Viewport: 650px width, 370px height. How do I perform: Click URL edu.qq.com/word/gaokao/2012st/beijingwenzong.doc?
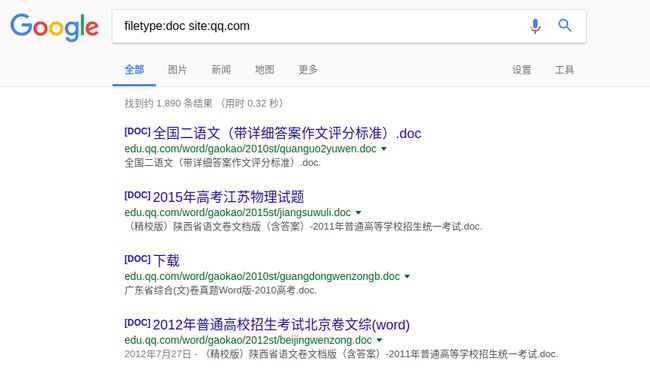(248, 340)
